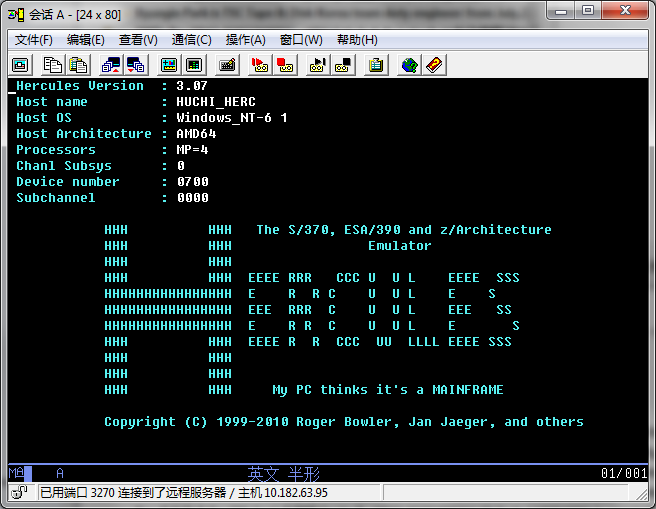The image size is (656, 509).
Task: Click the status bar connection message 10.182.63.95
Action: click(x=184, y=493)
